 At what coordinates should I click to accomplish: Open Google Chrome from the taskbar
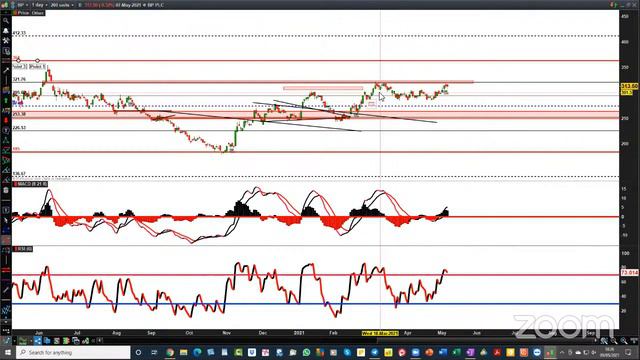(170, 353)
